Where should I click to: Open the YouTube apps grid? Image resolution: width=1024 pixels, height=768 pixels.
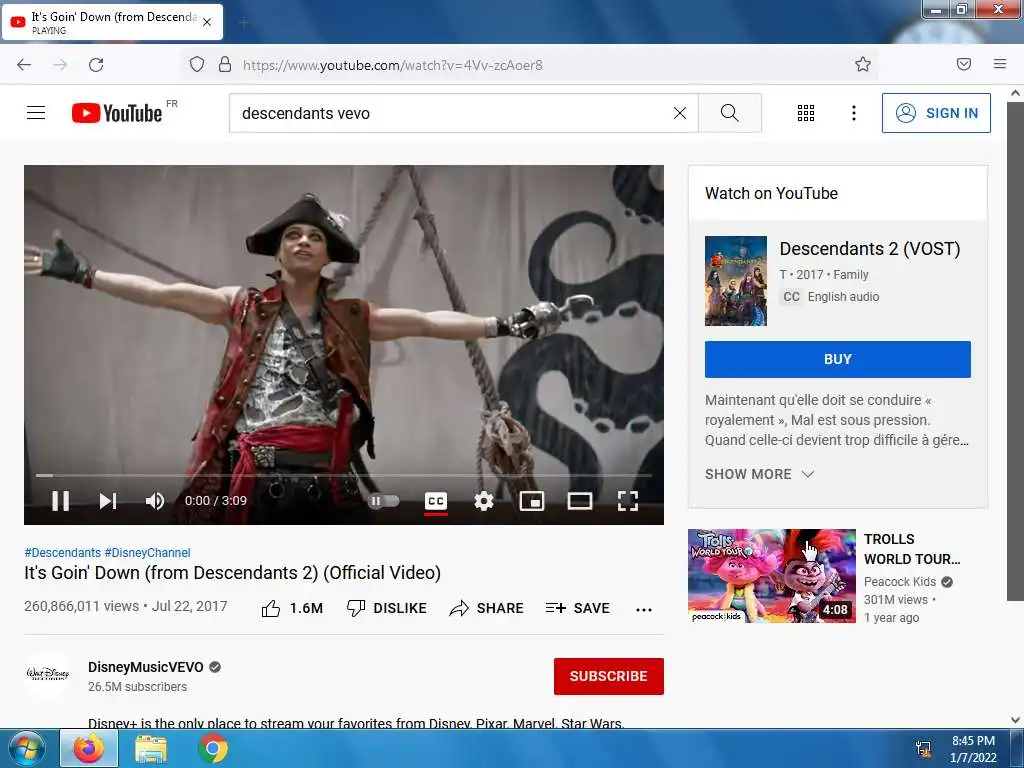point(806,113)
